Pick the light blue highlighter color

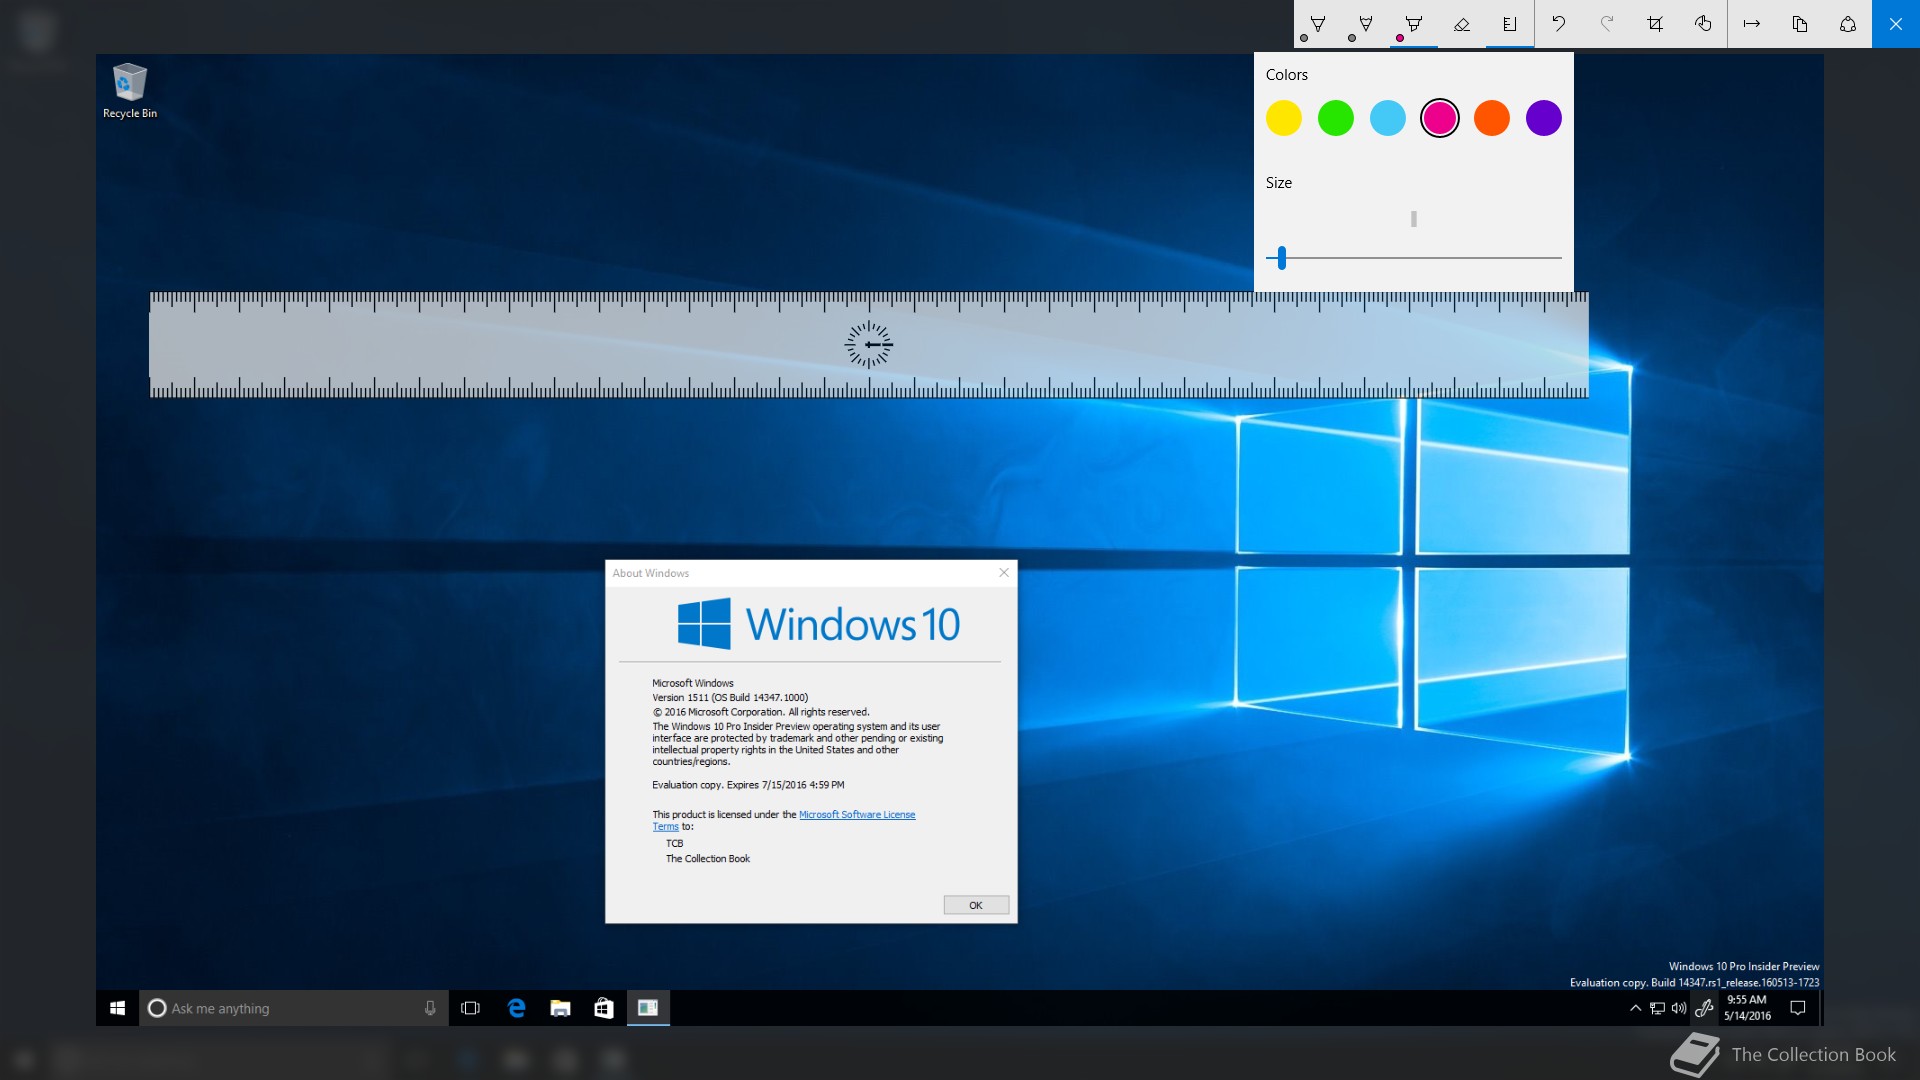[x=1388, y=118]
